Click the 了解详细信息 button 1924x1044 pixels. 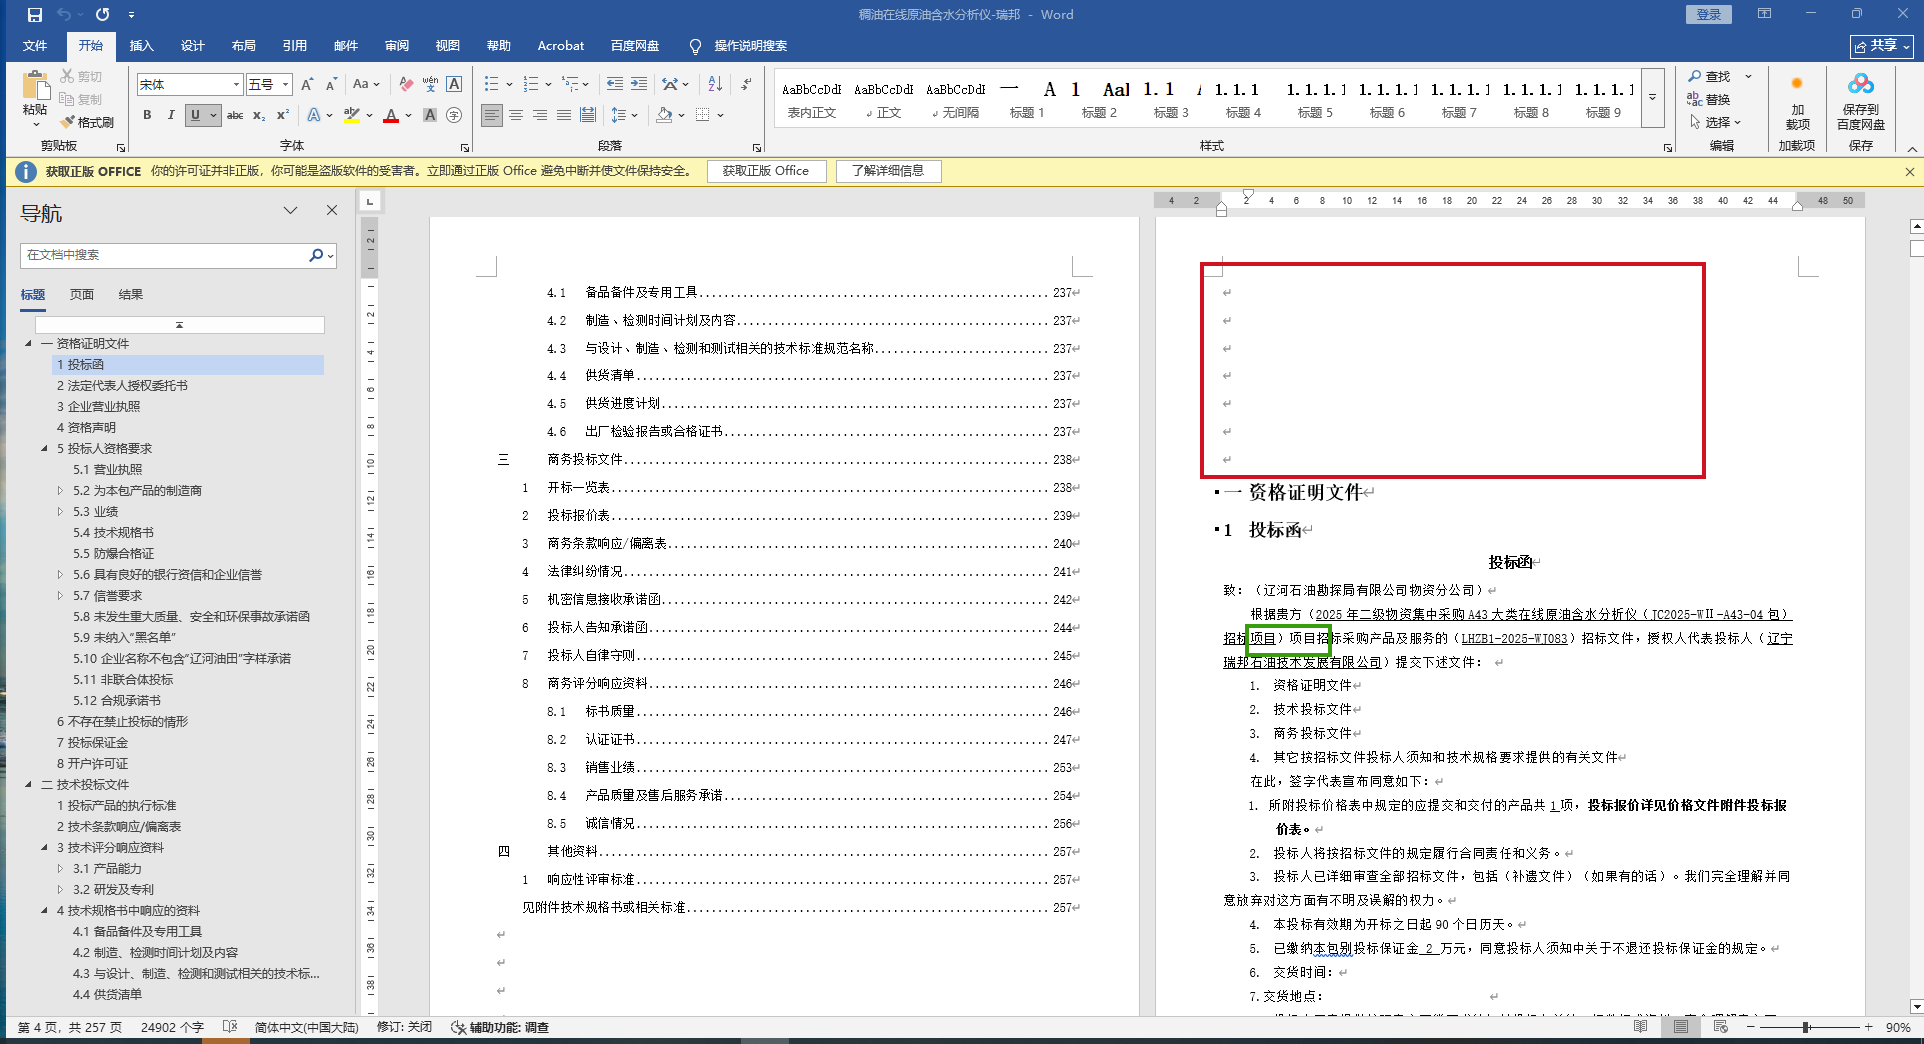click(888, 171)
